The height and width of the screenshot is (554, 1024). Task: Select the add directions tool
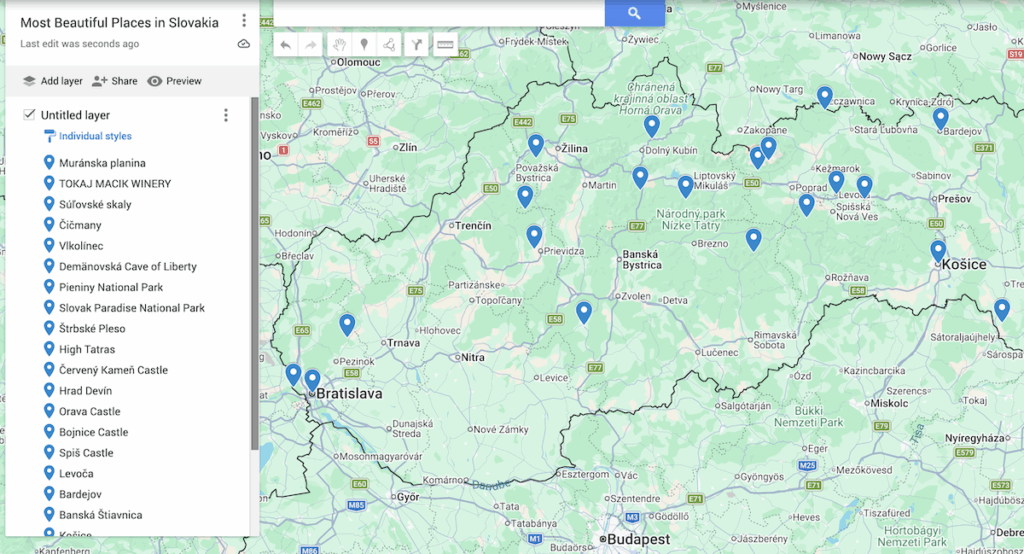[x=416, y=45]
